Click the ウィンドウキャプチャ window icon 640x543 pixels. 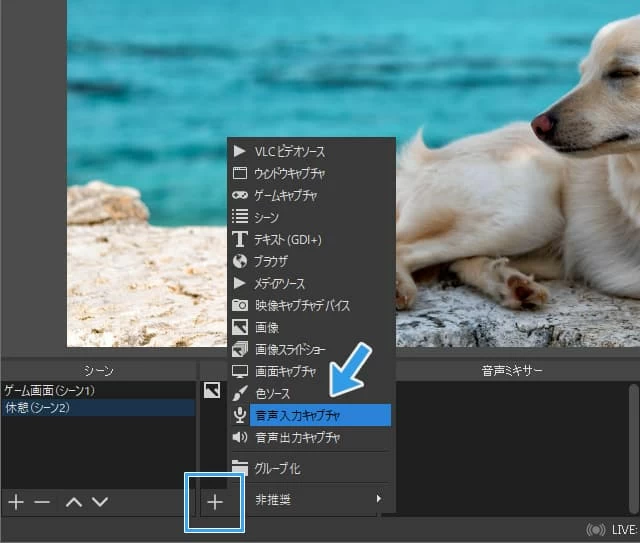(x=240, y=174)
